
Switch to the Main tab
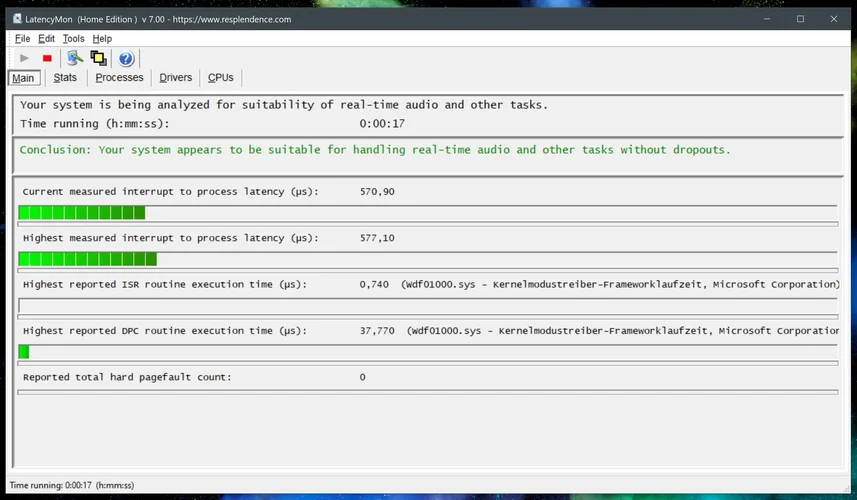pos(24,78)
